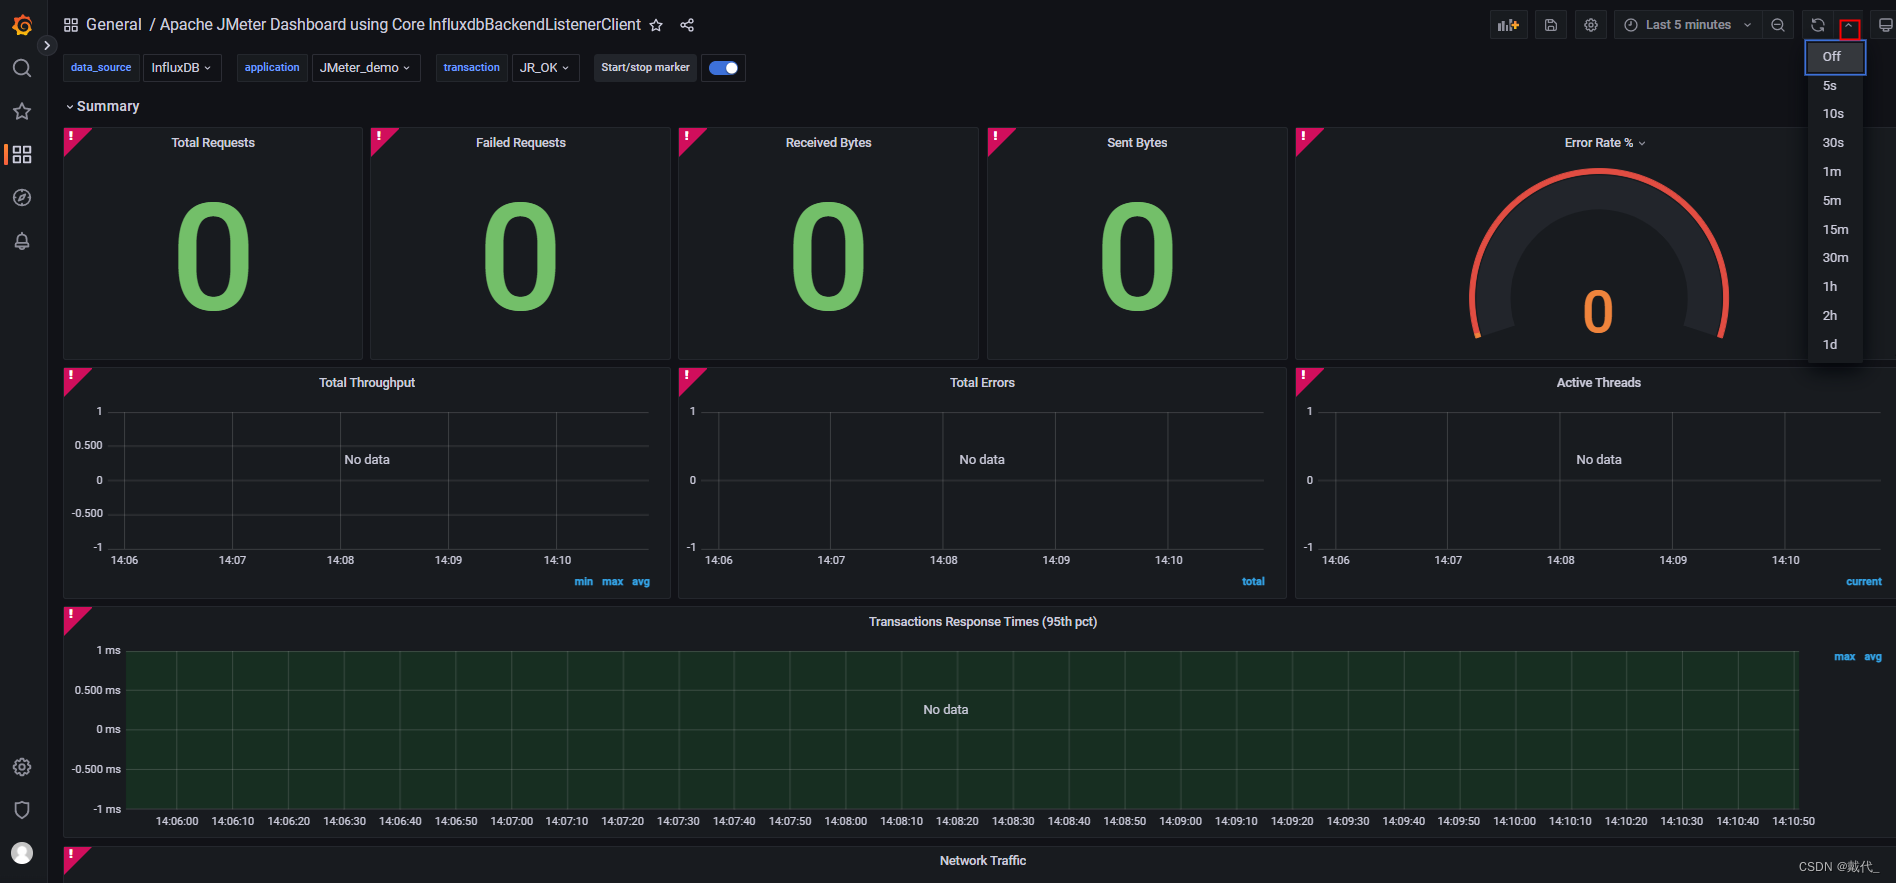
Task: Sort Active Threads legend by current
Action: coord(1864,582)
